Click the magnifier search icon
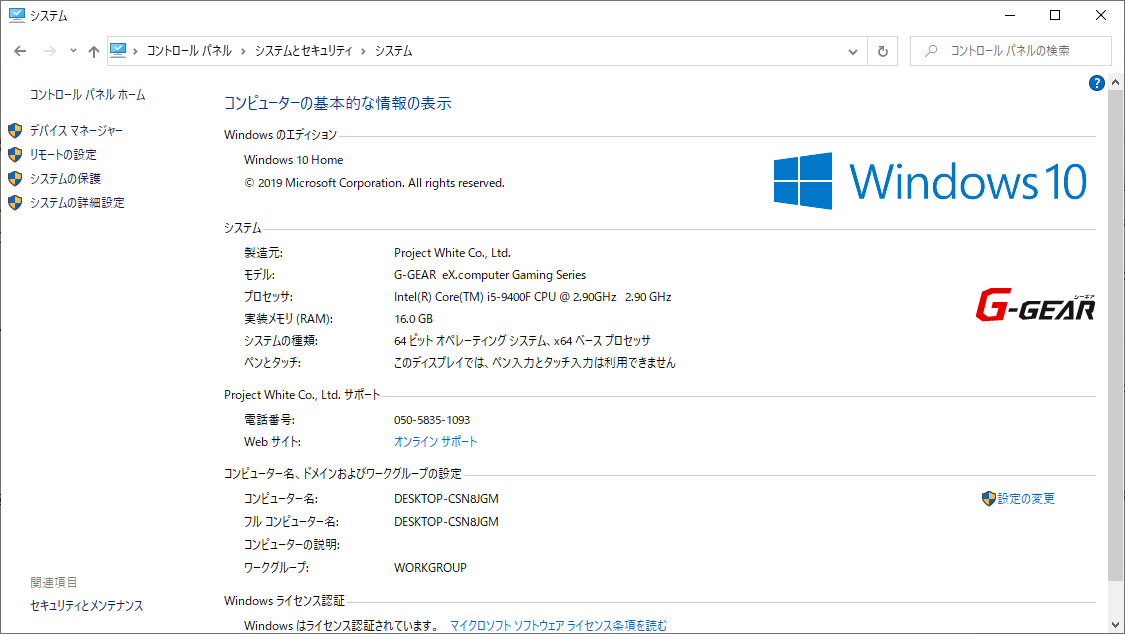 click(931, 51)
